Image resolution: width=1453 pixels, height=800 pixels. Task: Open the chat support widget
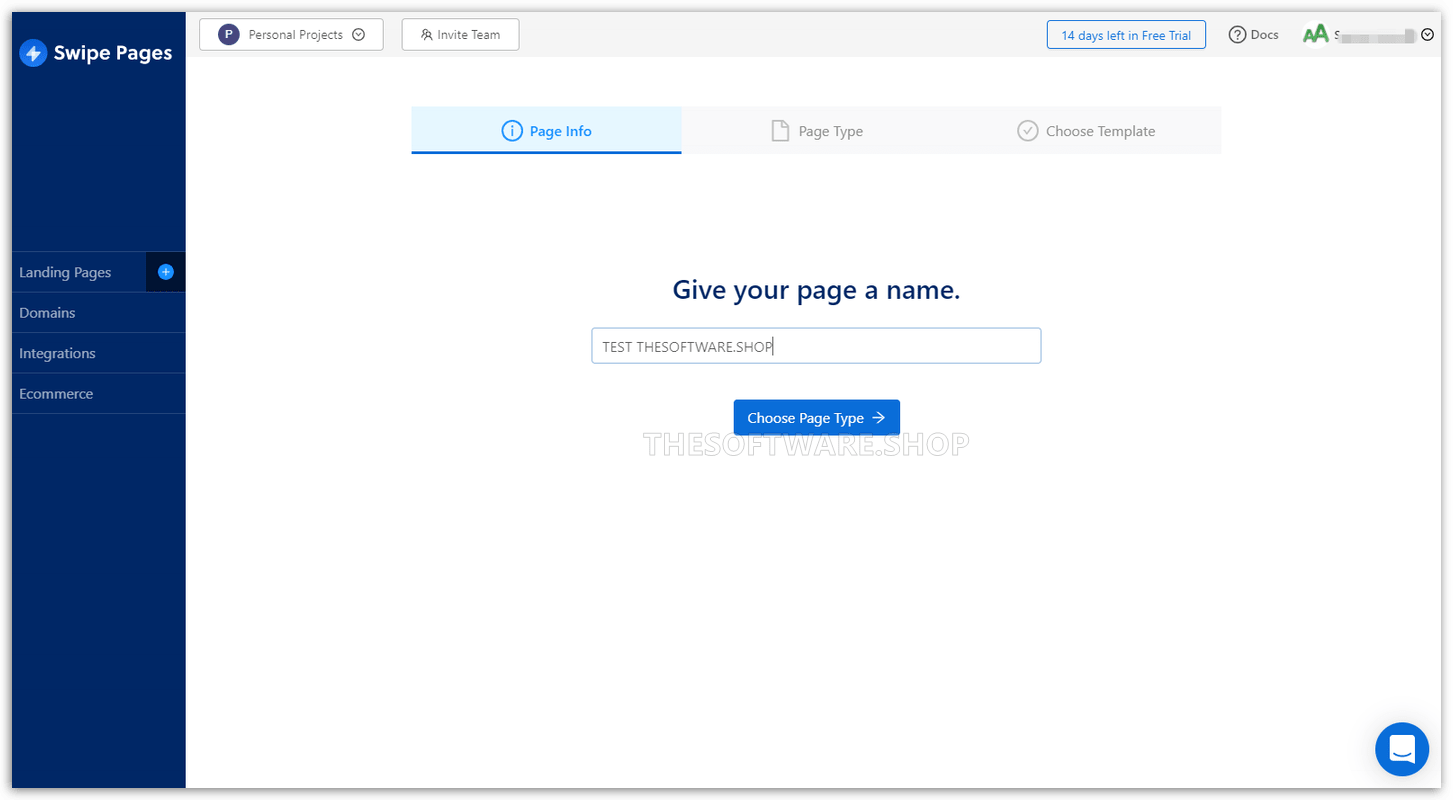click(x=1401, y=749)
